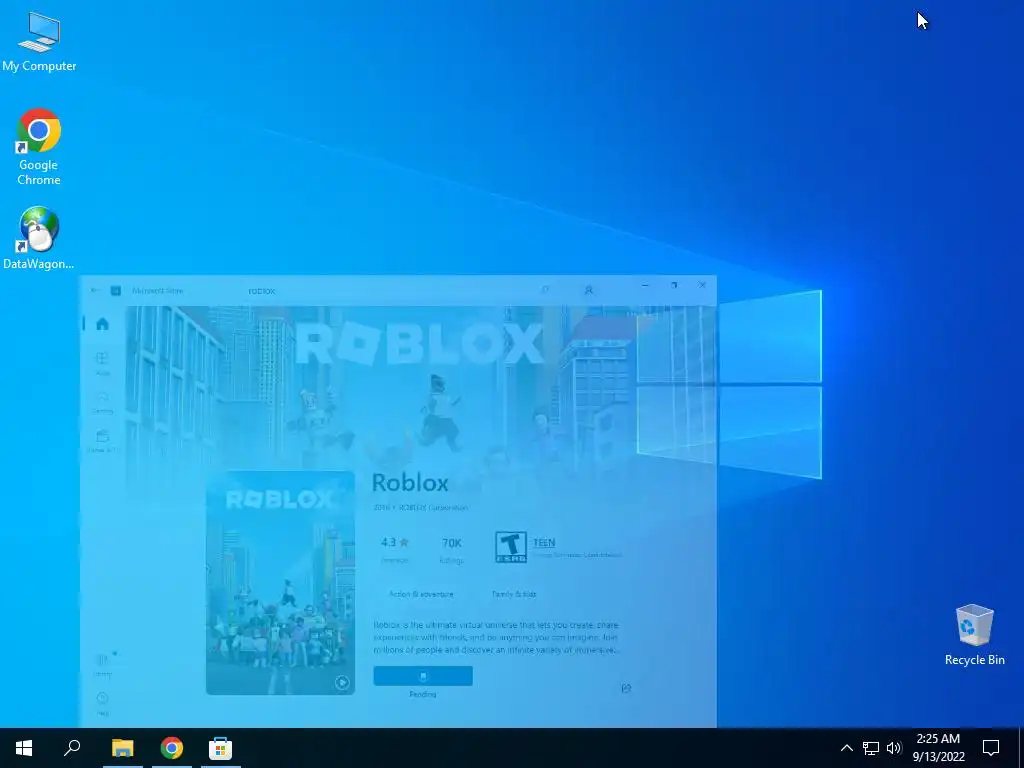
Task: Click the Roblox cover art thumbnail
Action: tap(280, 583)
